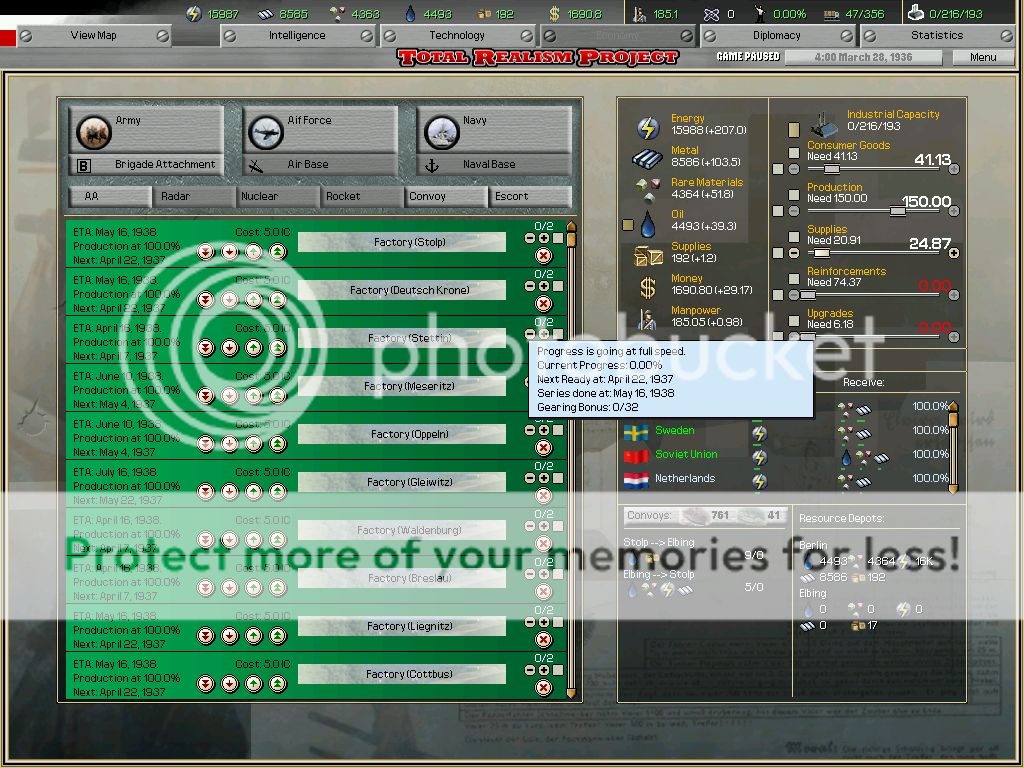The width and height of the screenshot is (1024, 768).
Task: Toggle the Production slider lock checkbox
Action: (x=794, y=195)
